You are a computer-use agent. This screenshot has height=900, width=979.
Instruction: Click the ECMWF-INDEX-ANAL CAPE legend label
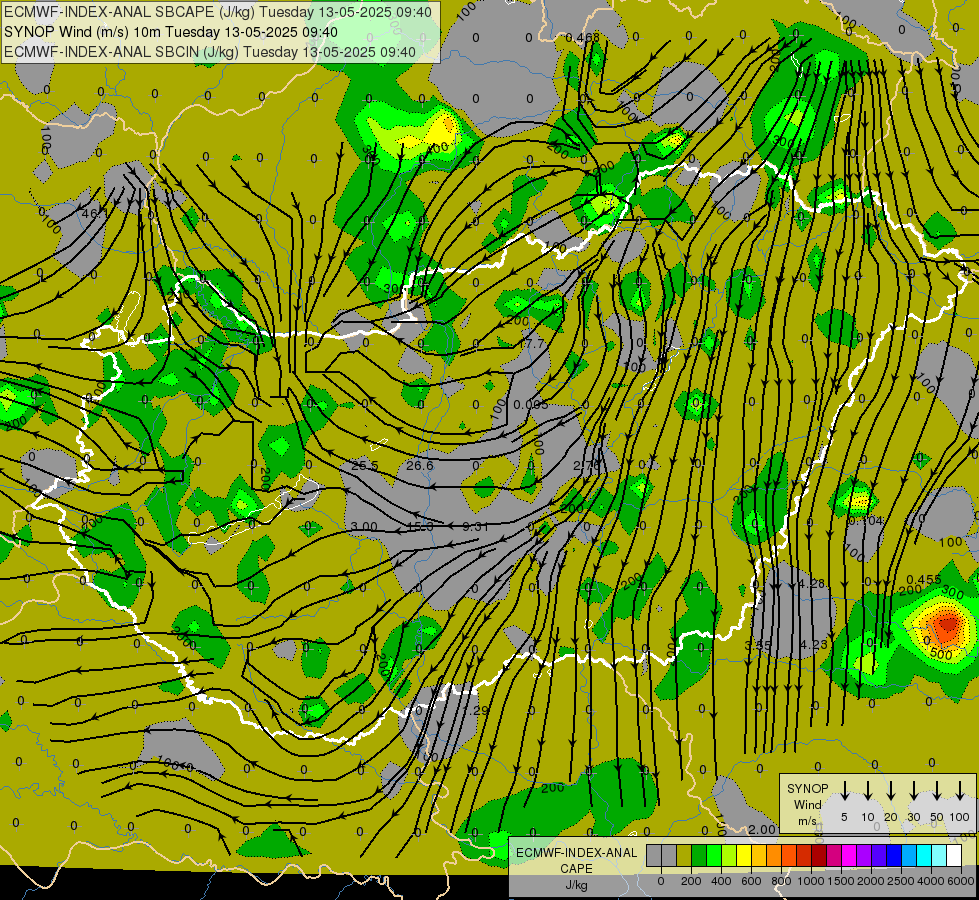click(x=576, y=861)
